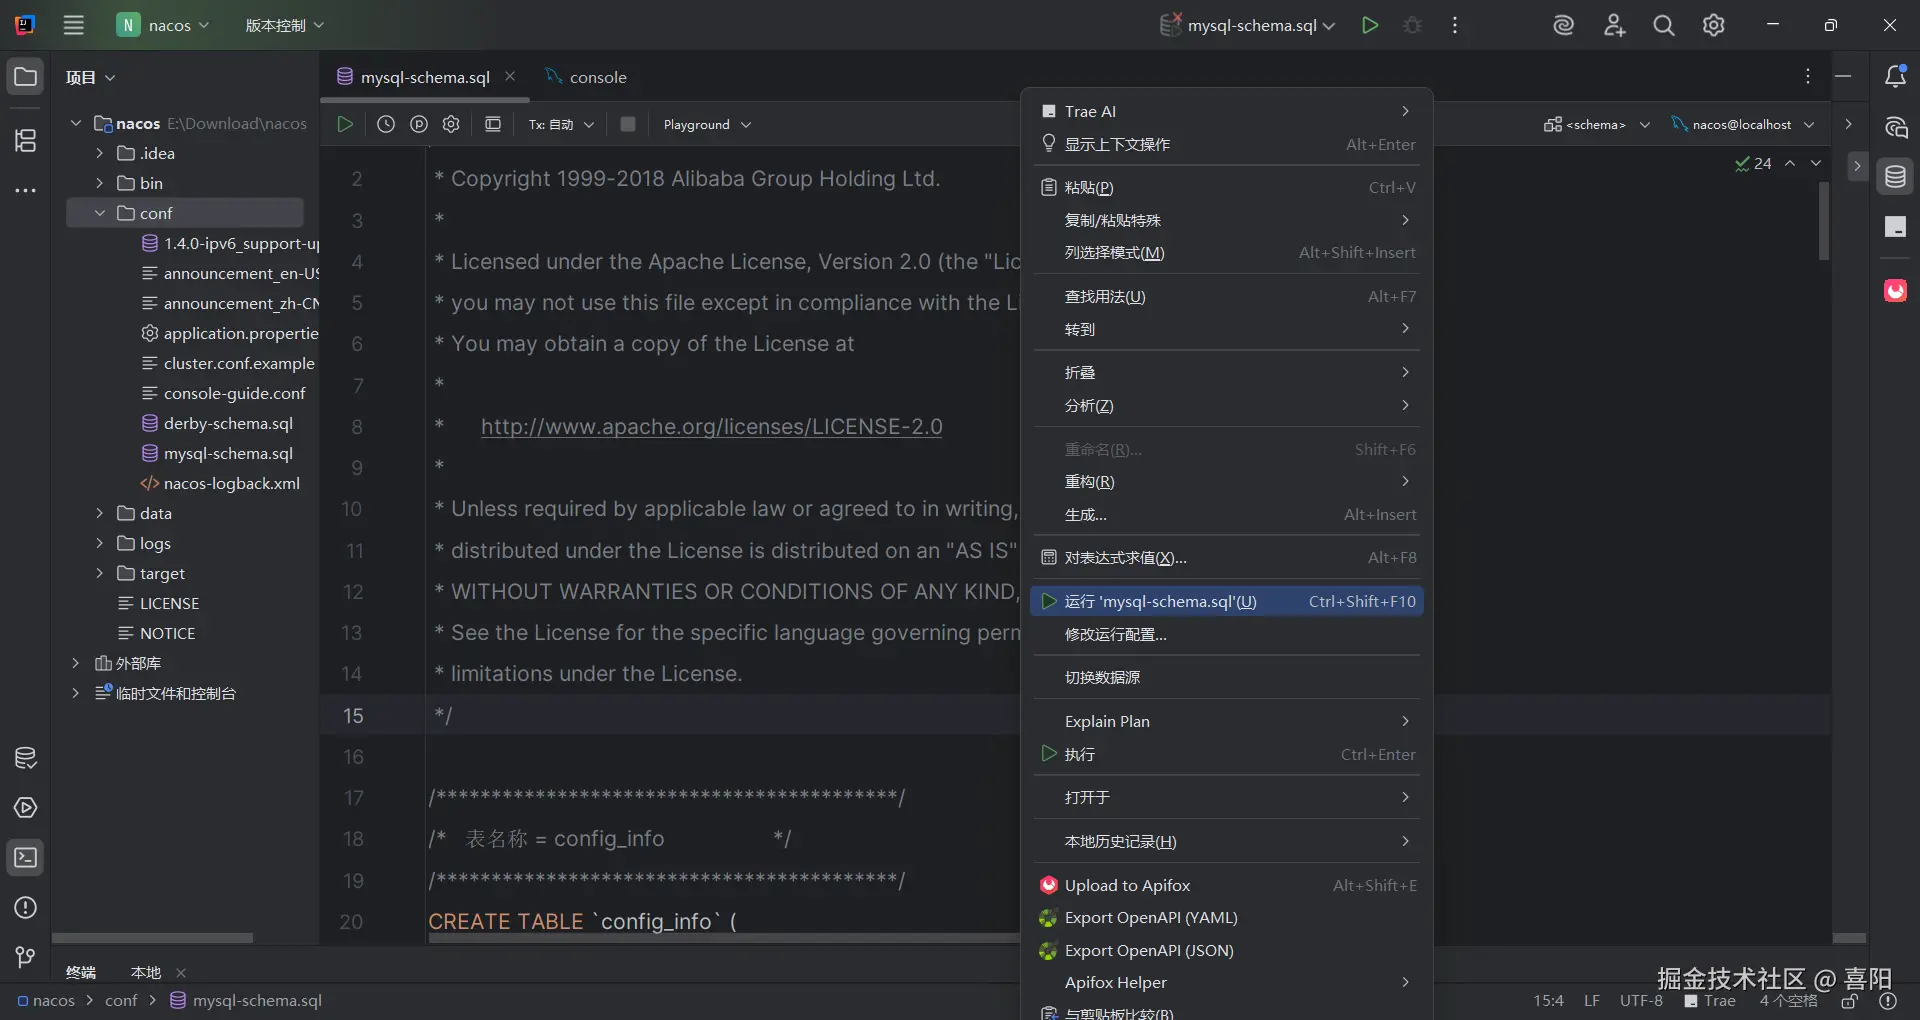Screen dimensions: 1920x1020
Task: Open the Explain Plan submenu
Action: pyautogui.click(x=1227, y=721)
